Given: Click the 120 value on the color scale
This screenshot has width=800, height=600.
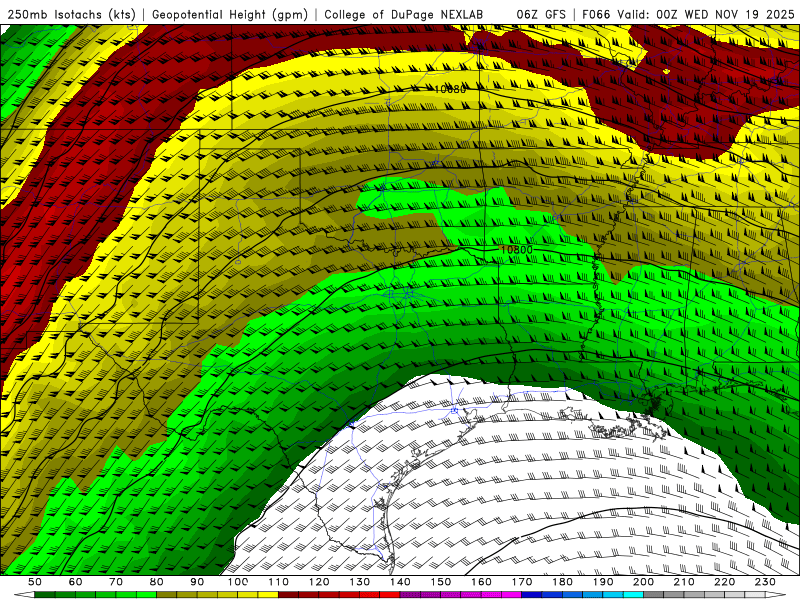Looking at the screenshot, I should coord(319,582).
